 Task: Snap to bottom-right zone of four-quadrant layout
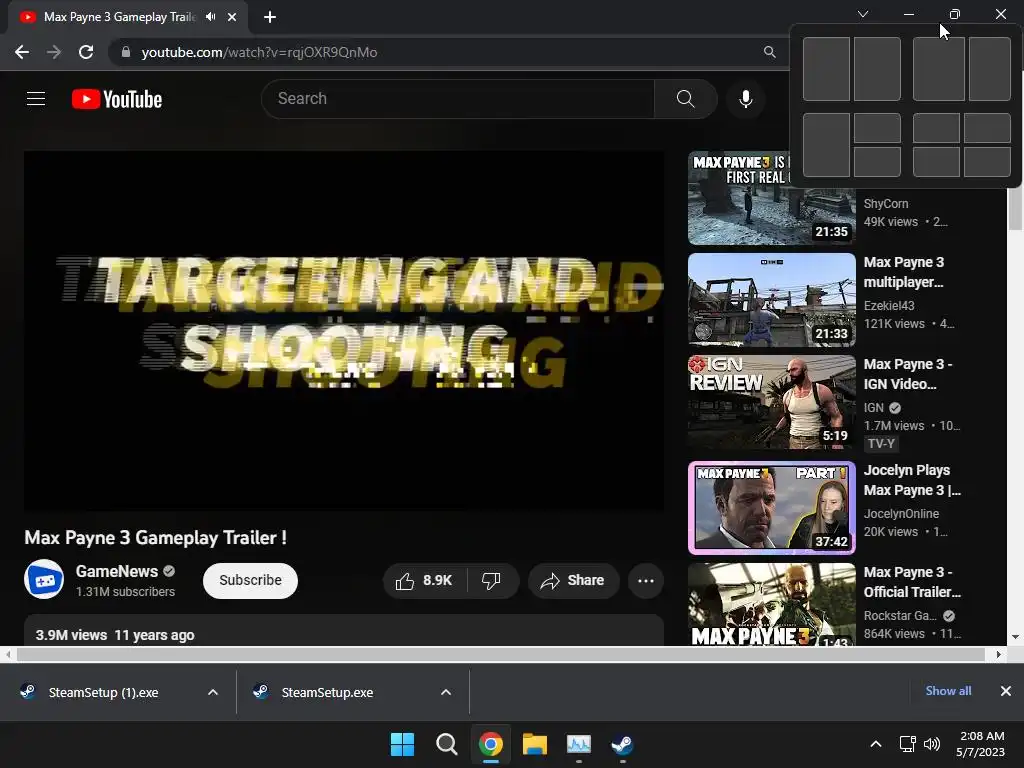point(987,162)
